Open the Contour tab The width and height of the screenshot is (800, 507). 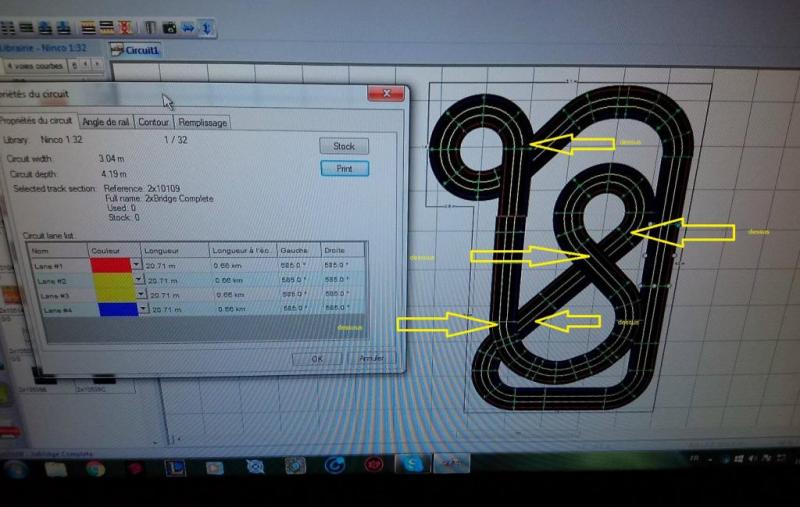(x=153, y=122)
